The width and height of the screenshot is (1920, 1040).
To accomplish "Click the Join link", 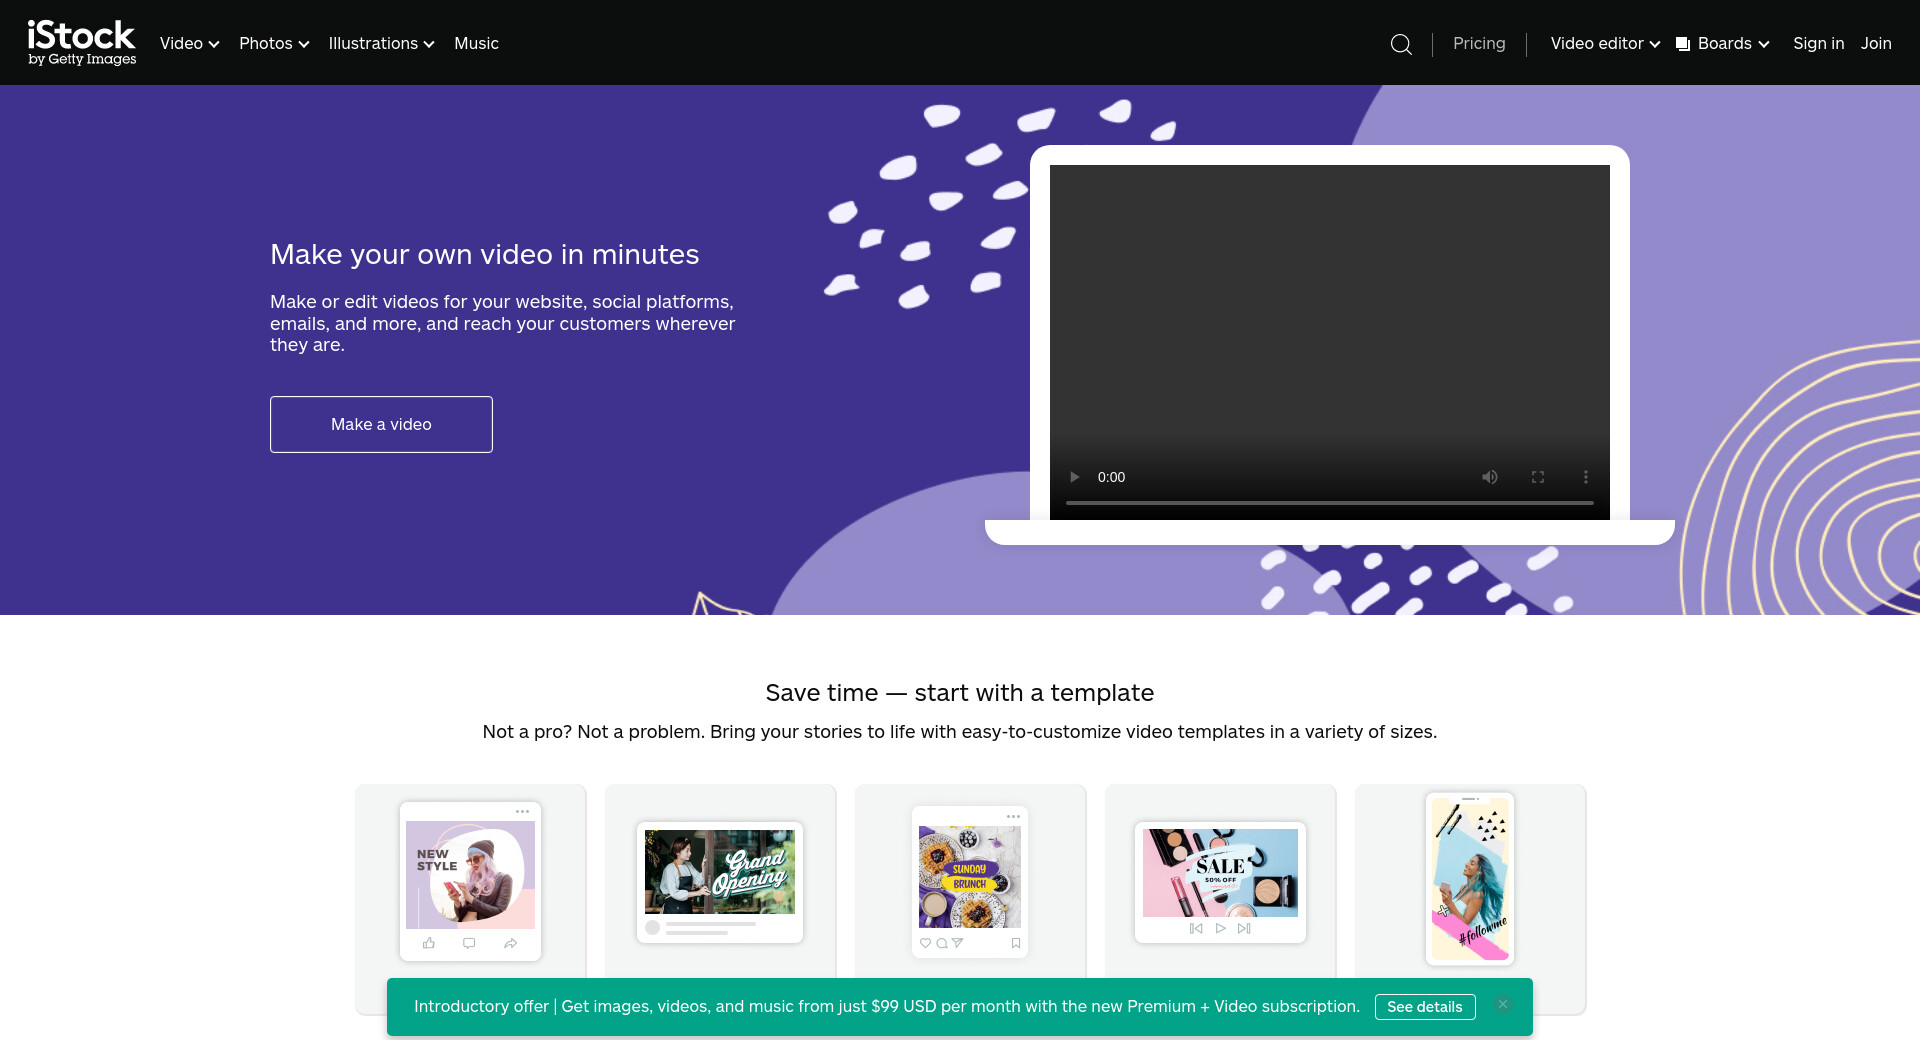I will (1876, 43).
